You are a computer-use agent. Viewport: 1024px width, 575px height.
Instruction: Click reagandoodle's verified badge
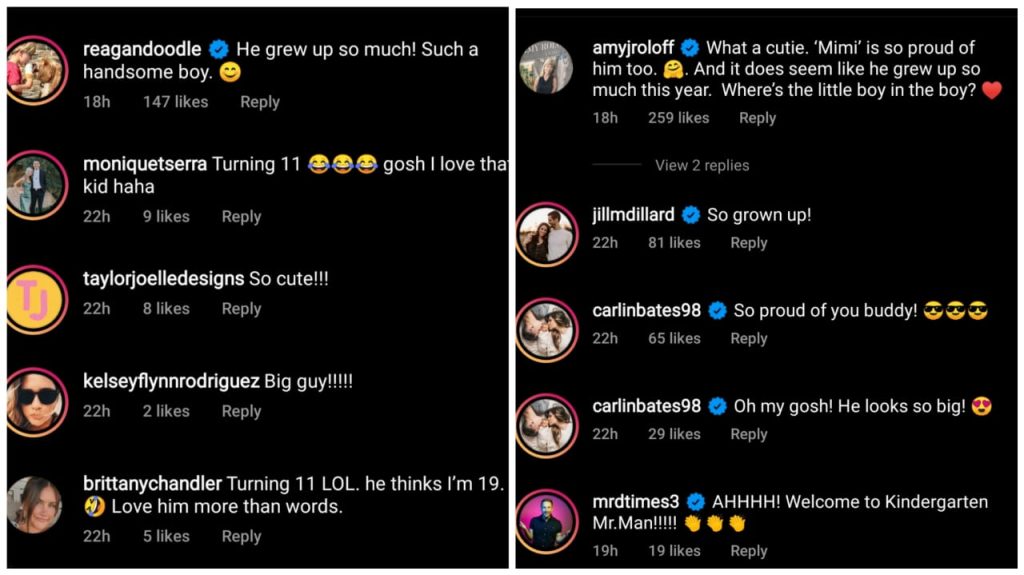(219, 49)
